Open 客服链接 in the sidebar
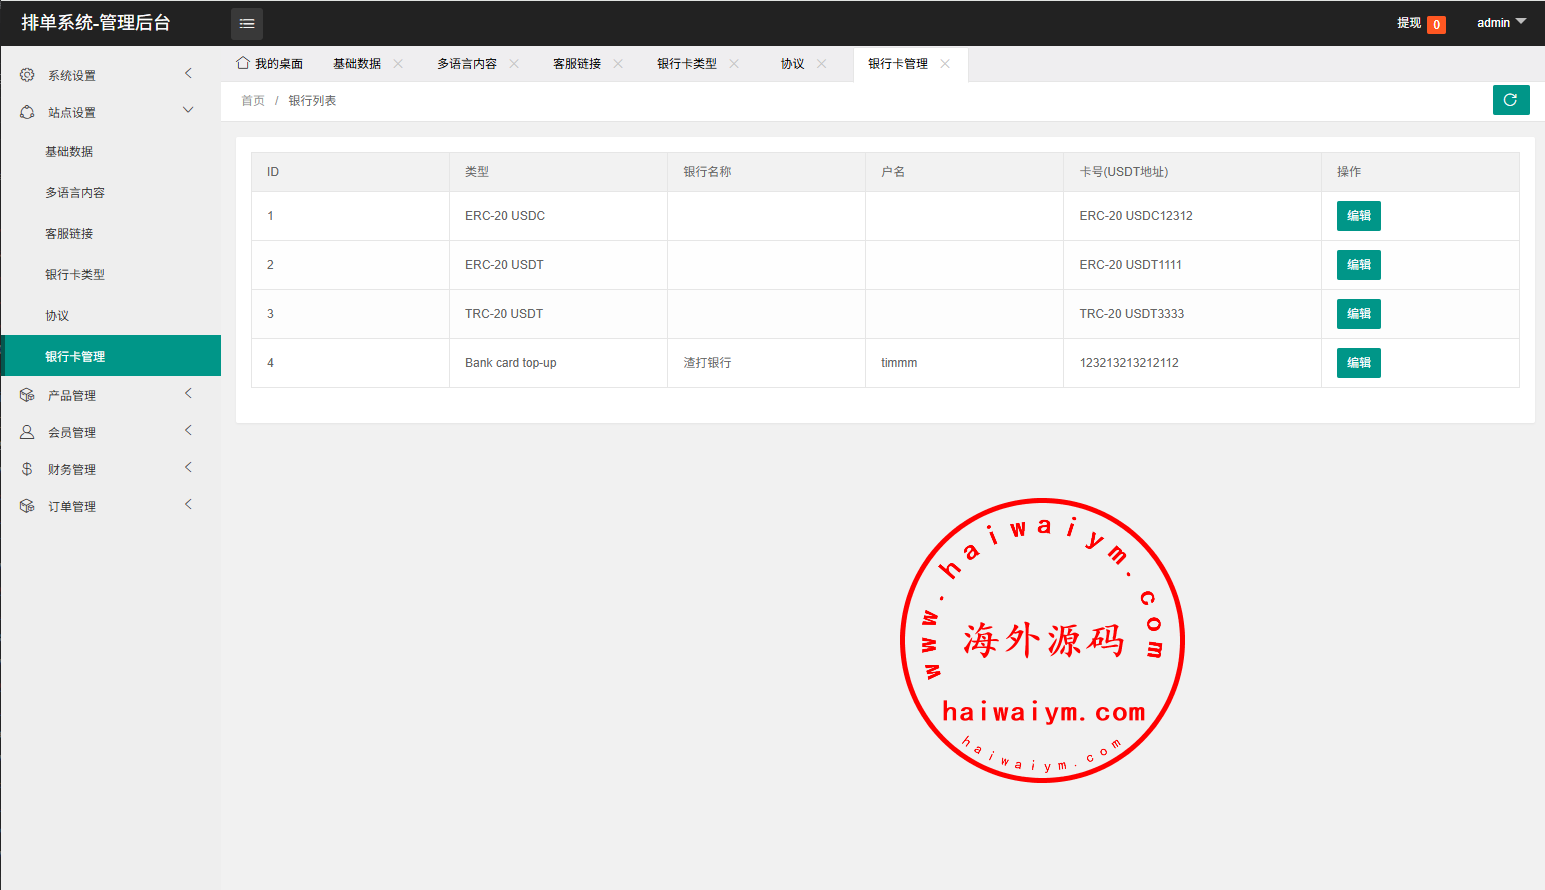 click(69, 234)
